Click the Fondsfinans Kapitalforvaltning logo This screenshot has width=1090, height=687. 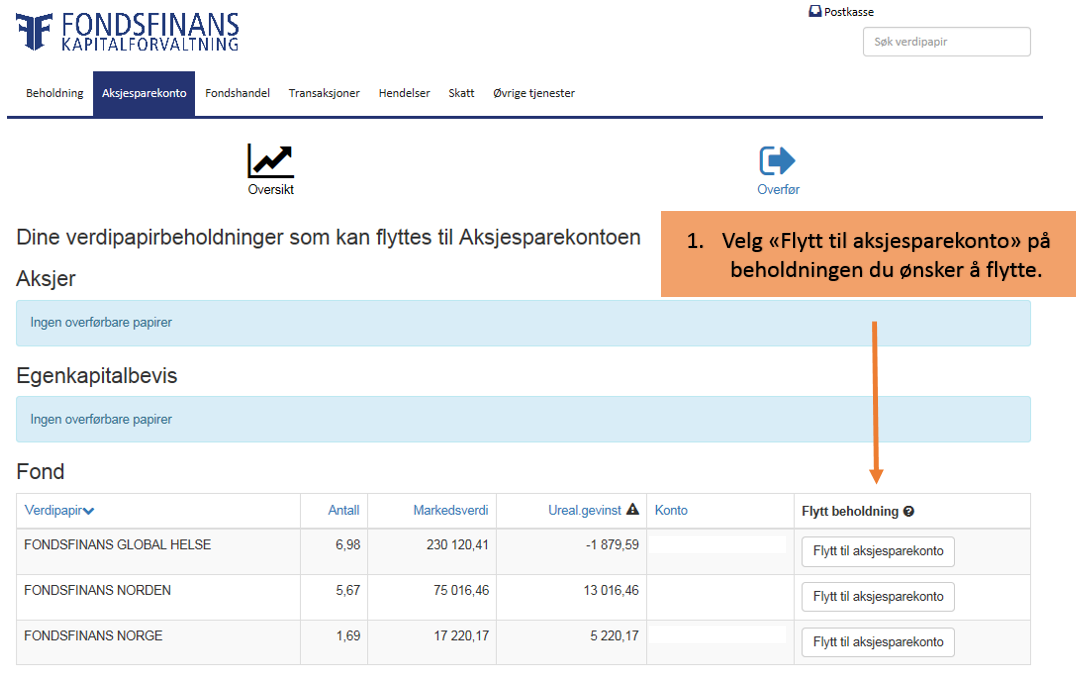coord(128,32)
